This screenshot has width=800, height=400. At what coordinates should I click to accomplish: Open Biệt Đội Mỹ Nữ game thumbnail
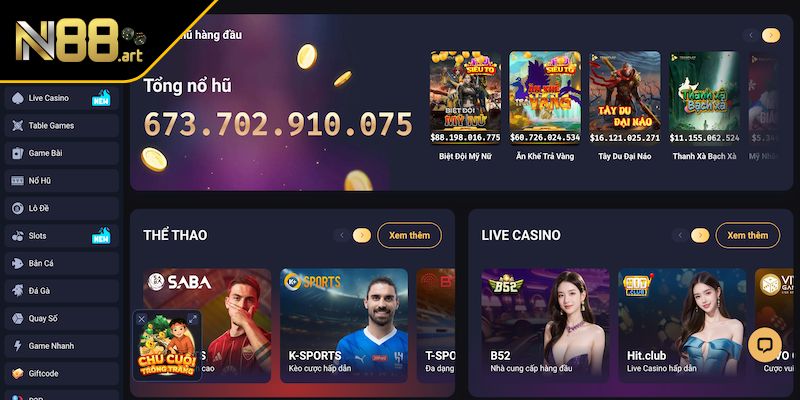465,97
